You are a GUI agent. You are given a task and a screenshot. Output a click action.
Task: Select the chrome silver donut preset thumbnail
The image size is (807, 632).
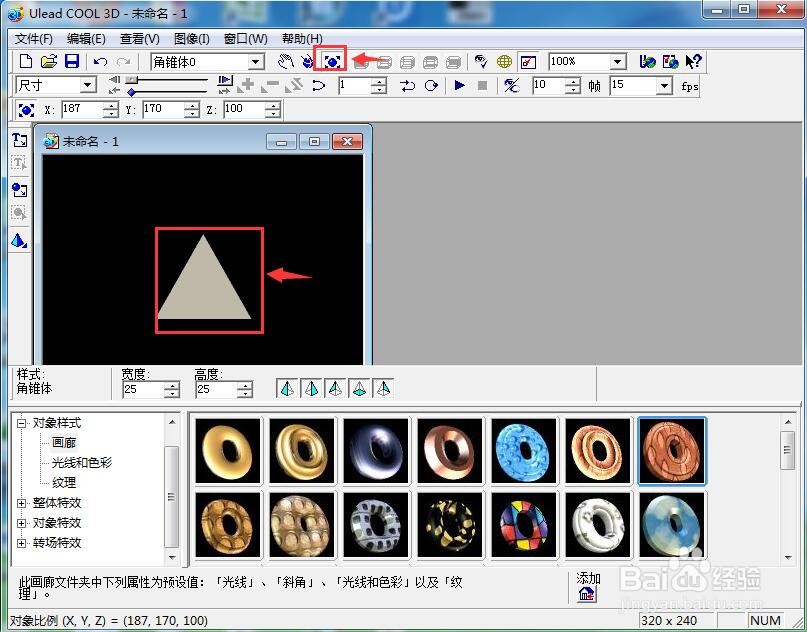376,451
